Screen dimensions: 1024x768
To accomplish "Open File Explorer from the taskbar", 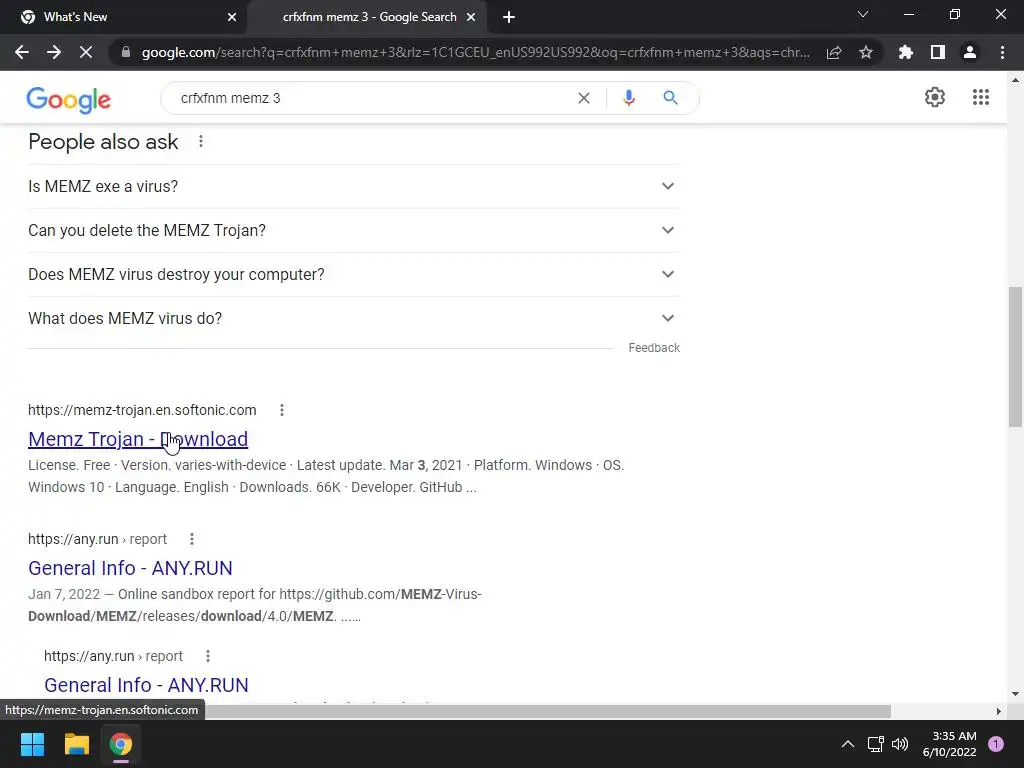I will [76, 744].
